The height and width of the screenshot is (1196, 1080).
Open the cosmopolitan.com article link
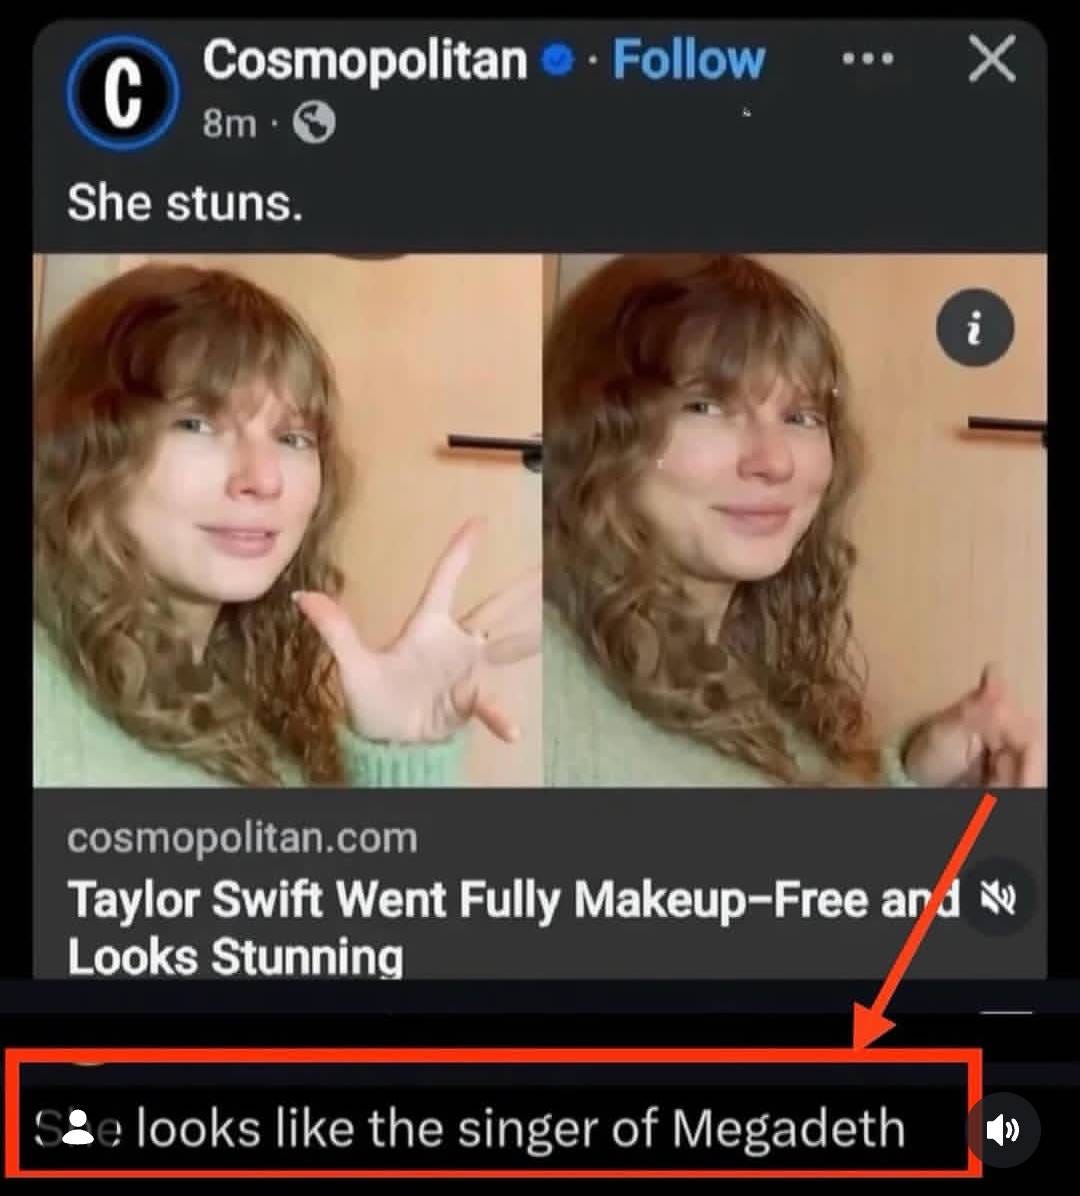[x=242, y=838]
